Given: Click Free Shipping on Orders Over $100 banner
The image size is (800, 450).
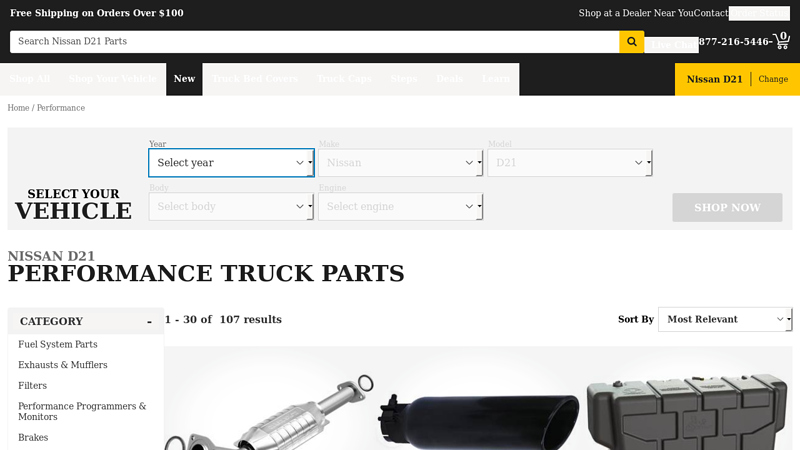Looking at the screenshot, I should 97,13.
